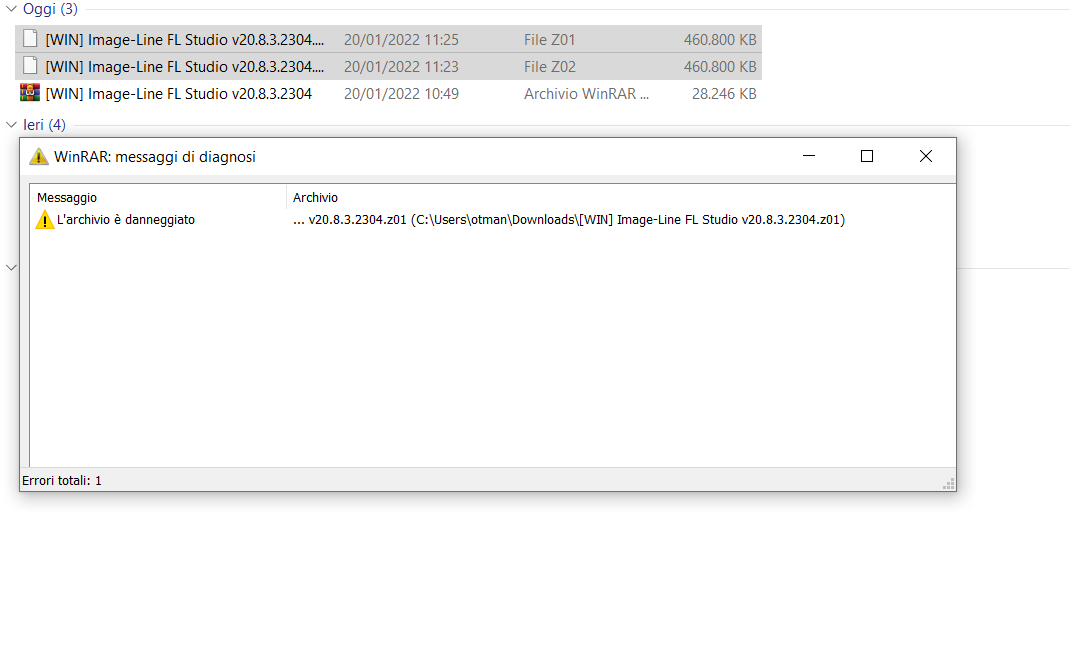Click the 20/01/2022 11:25 date cell
The image size is (1070, 653).
401,40
